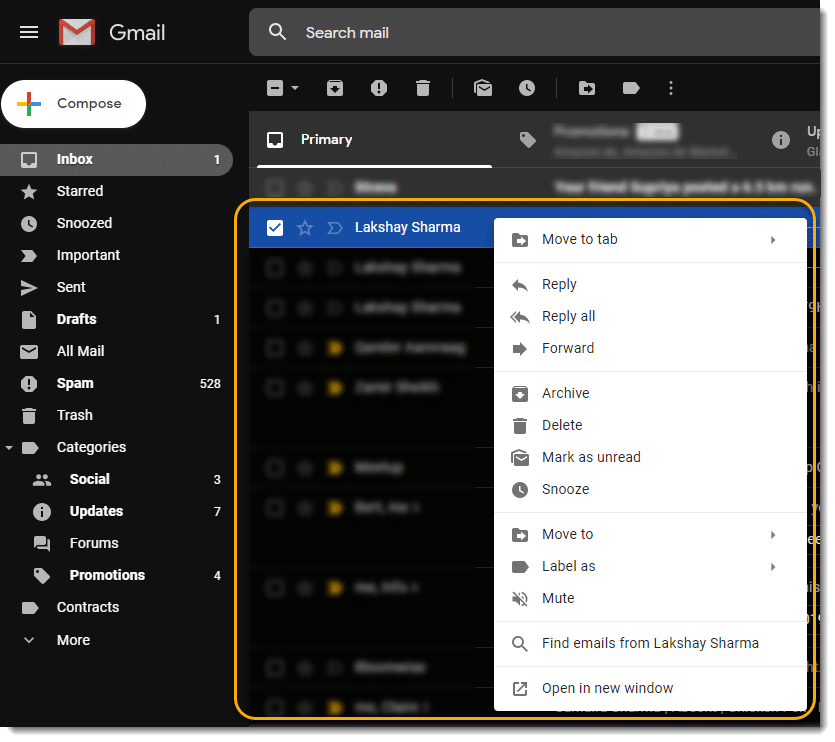Screen dimensions: 835x742
Task: Open the select dropdown arrow beside the checkbox
Action: 295,88
